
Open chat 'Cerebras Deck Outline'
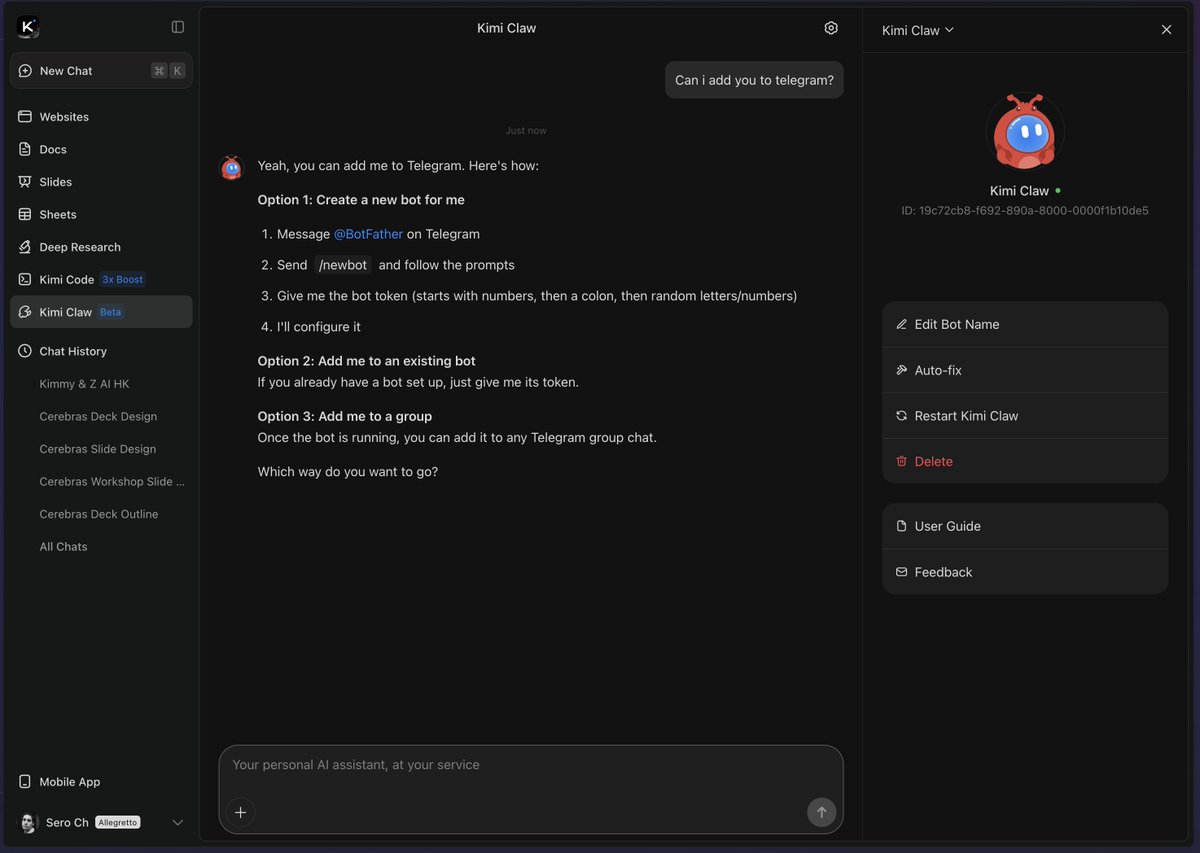pos(101,514)
